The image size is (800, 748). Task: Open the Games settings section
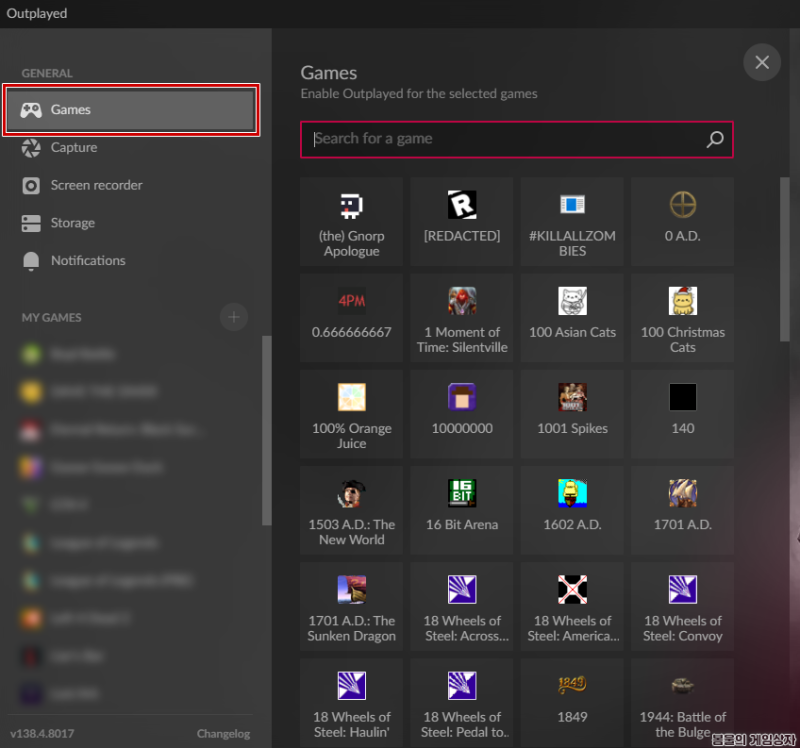[x=131, y=110]
